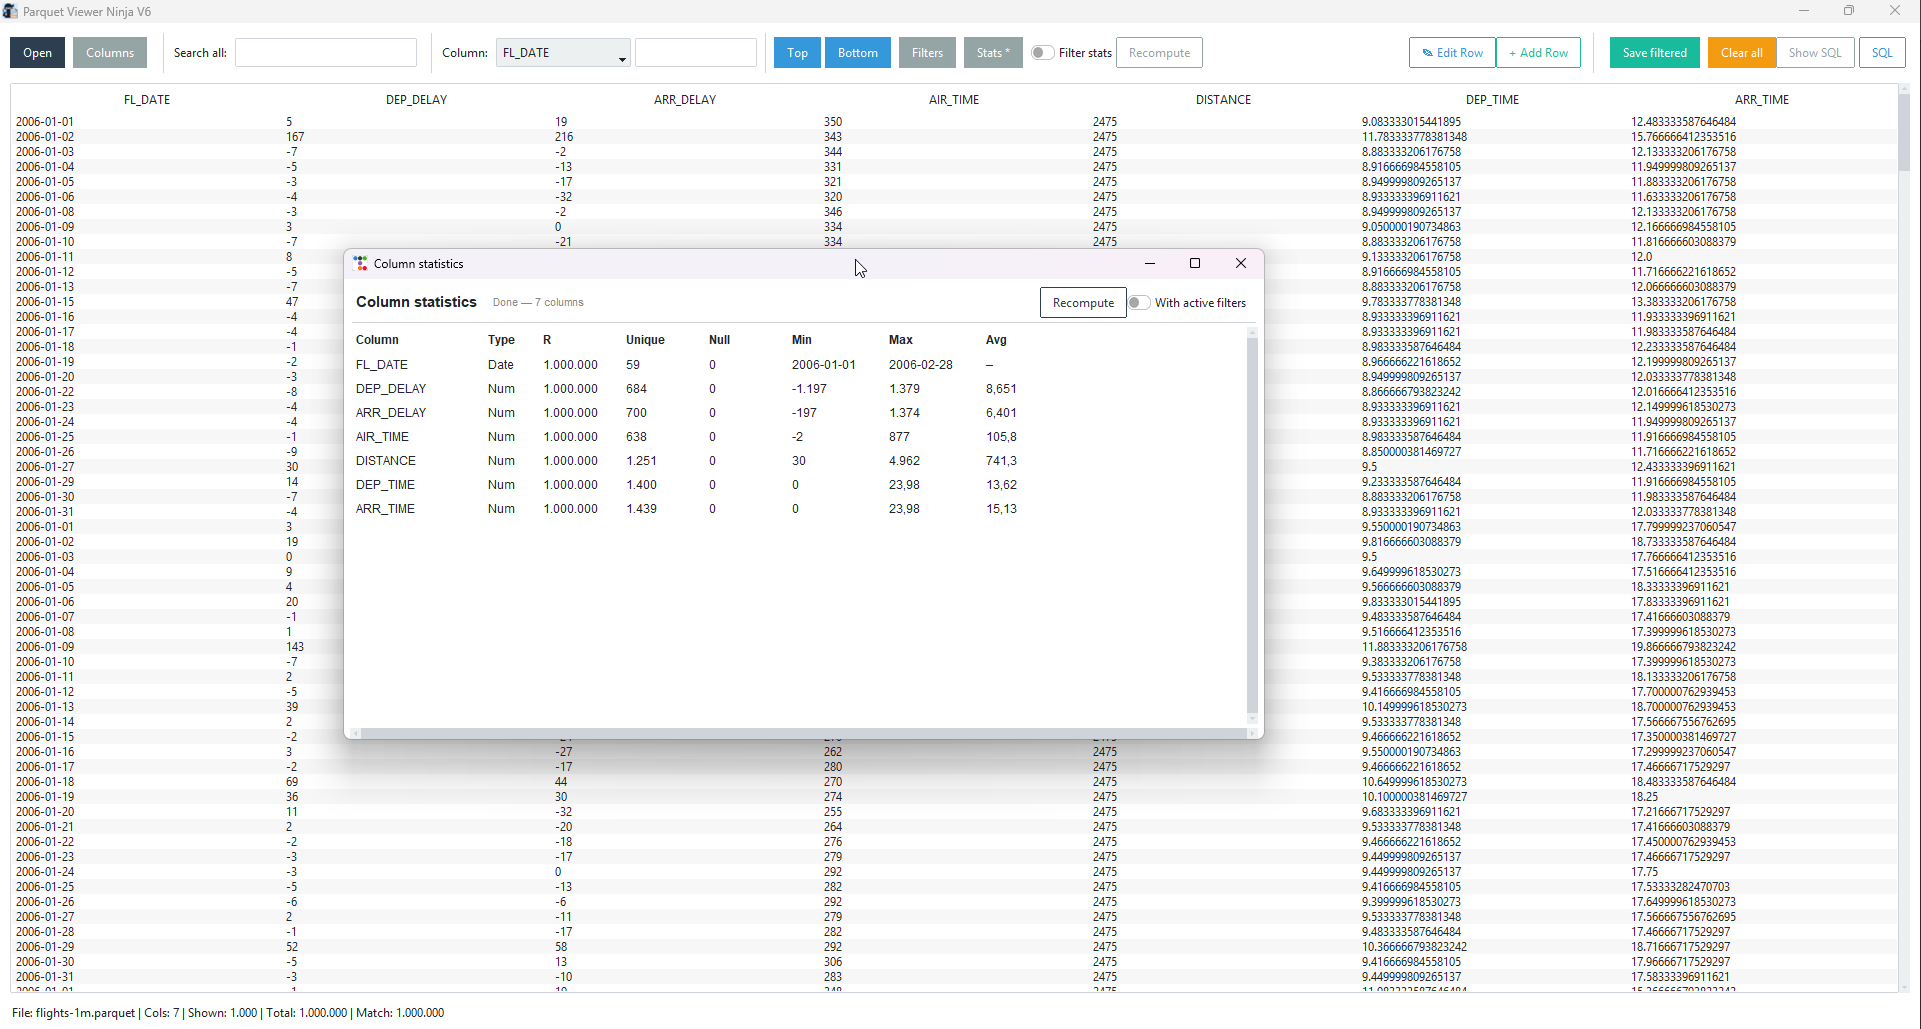Screen dimensions: 1921x1029
Task: Click the Parquet Viewer Ninja app icon
Action: pos(11,11)
